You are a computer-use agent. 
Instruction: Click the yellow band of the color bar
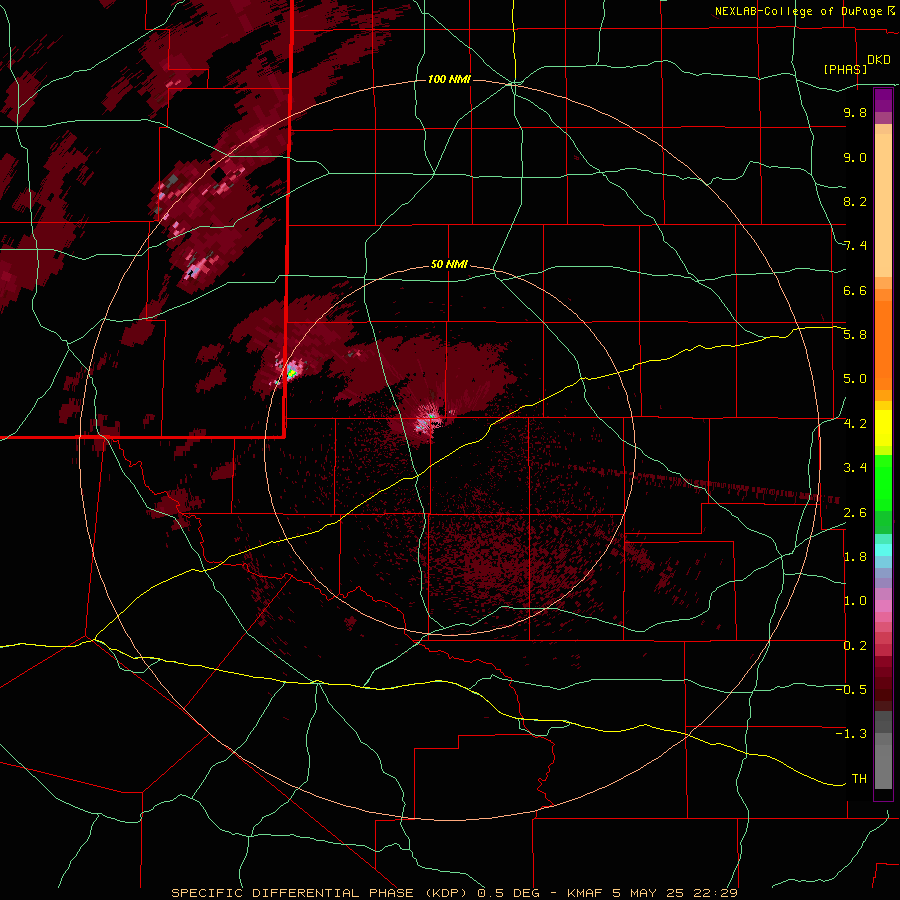click(x=883, y=428)
